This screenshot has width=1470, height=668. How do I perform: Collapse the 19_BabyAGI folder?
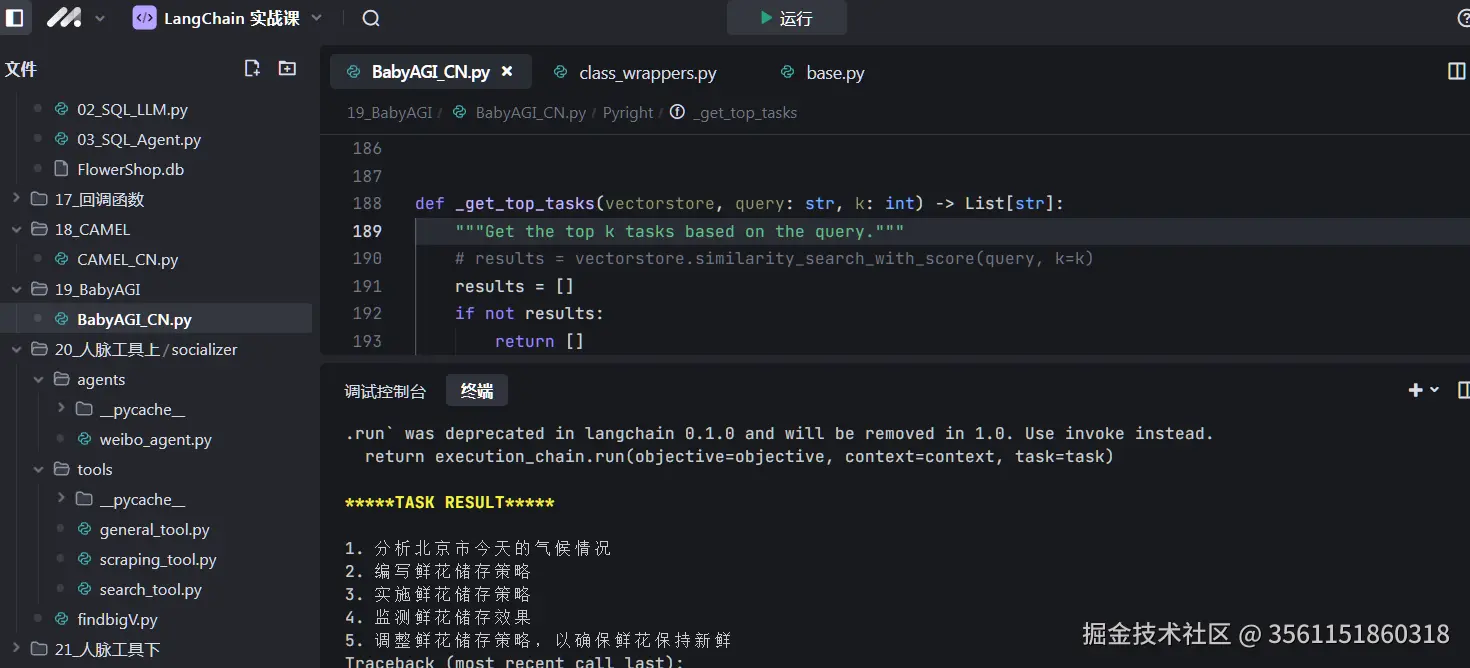click(x=16, y=288)
